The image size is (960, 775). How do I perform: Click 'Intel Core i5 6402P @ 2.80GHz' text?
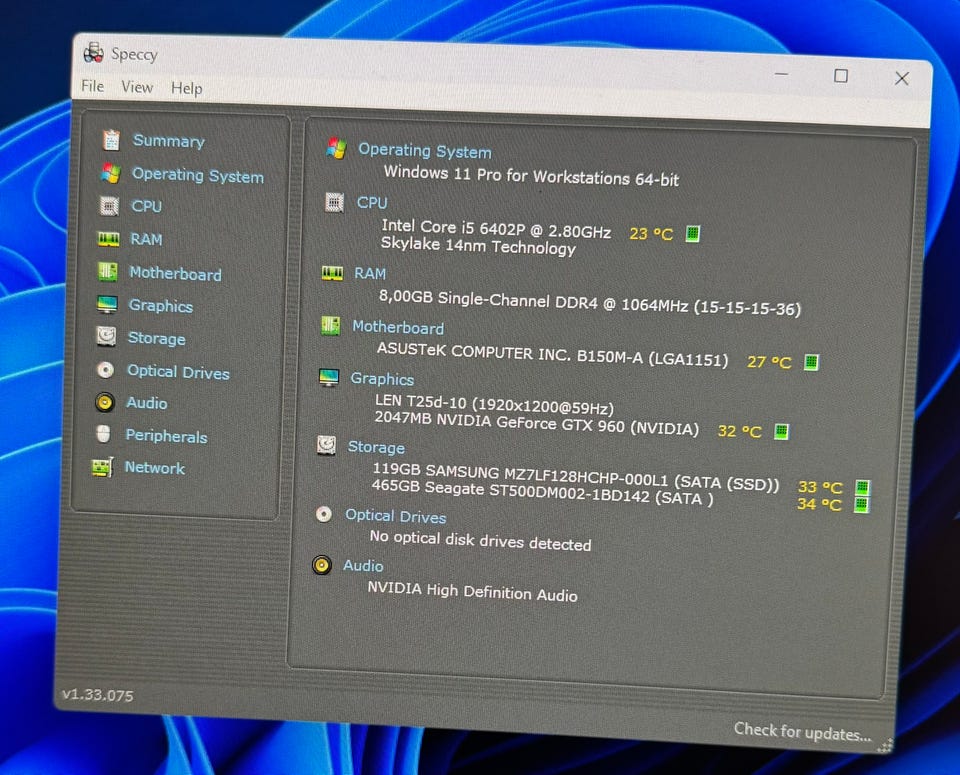tap(496, 228)
